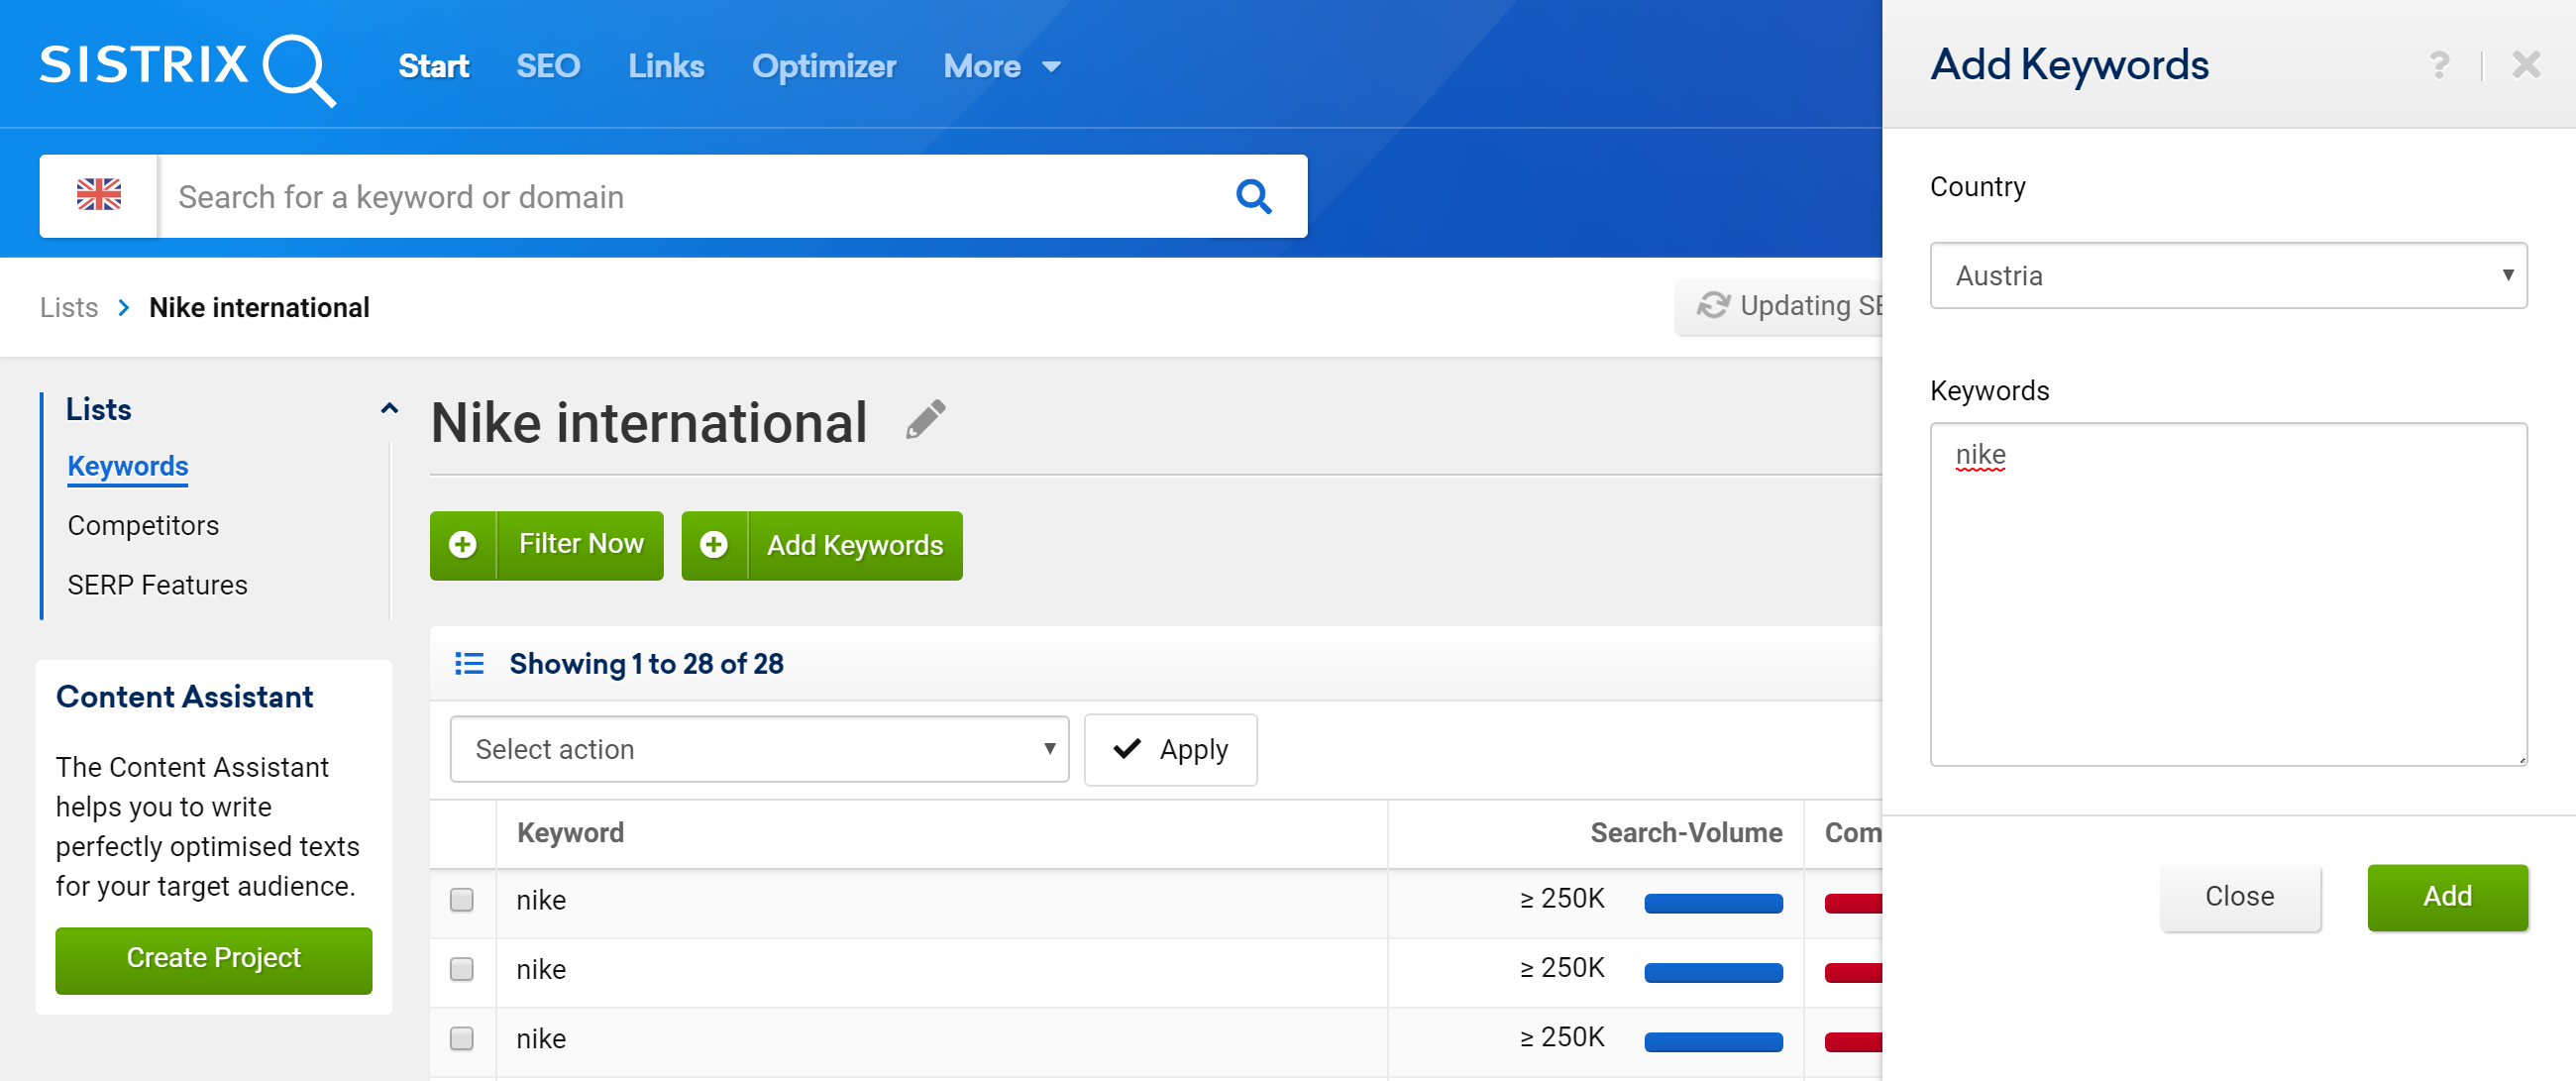
Task: Click the Updating SERPs refresh icon
Action: pyautogui.click(x=1713, y=305)
